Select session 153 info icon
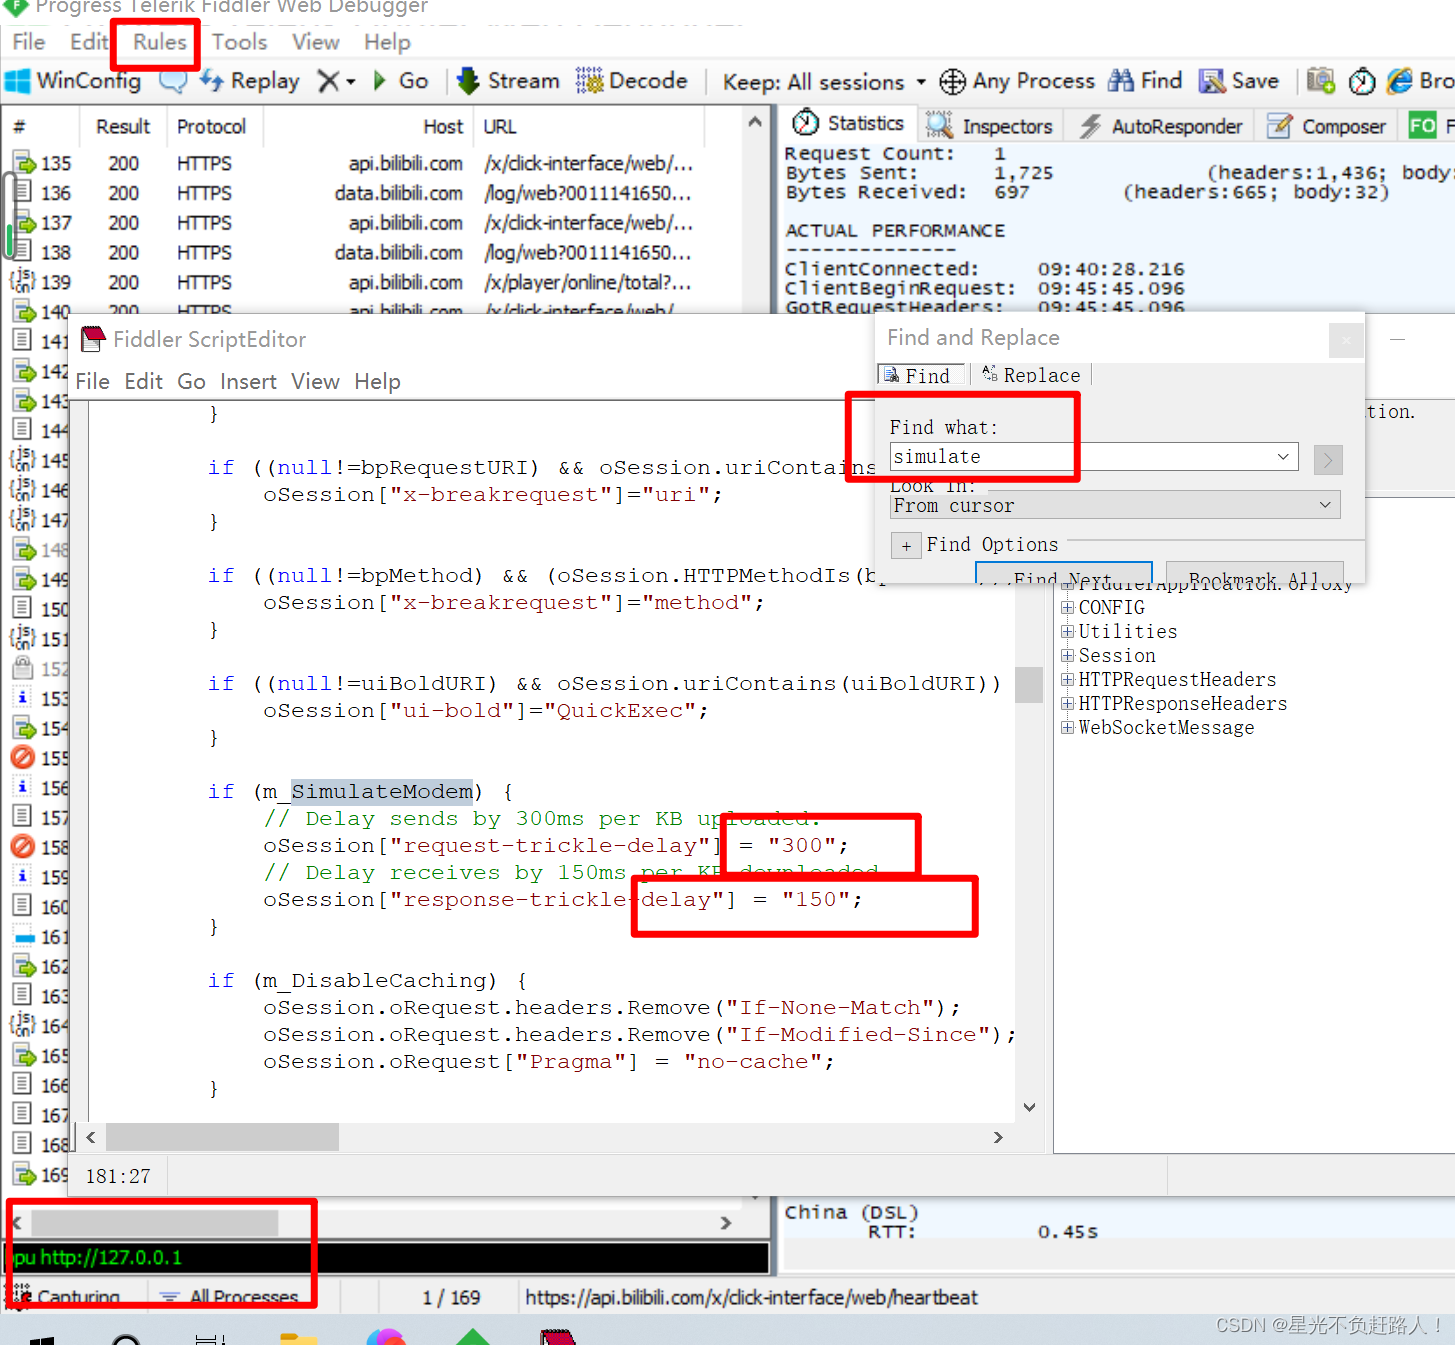 (x=23, y=697)
